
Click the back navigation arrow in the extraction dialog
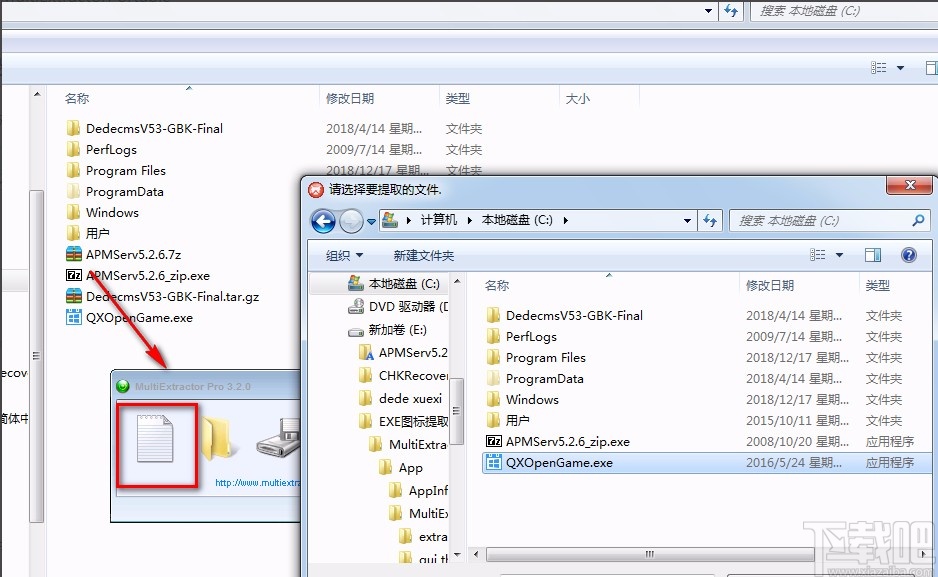click(x=323, y=220)
